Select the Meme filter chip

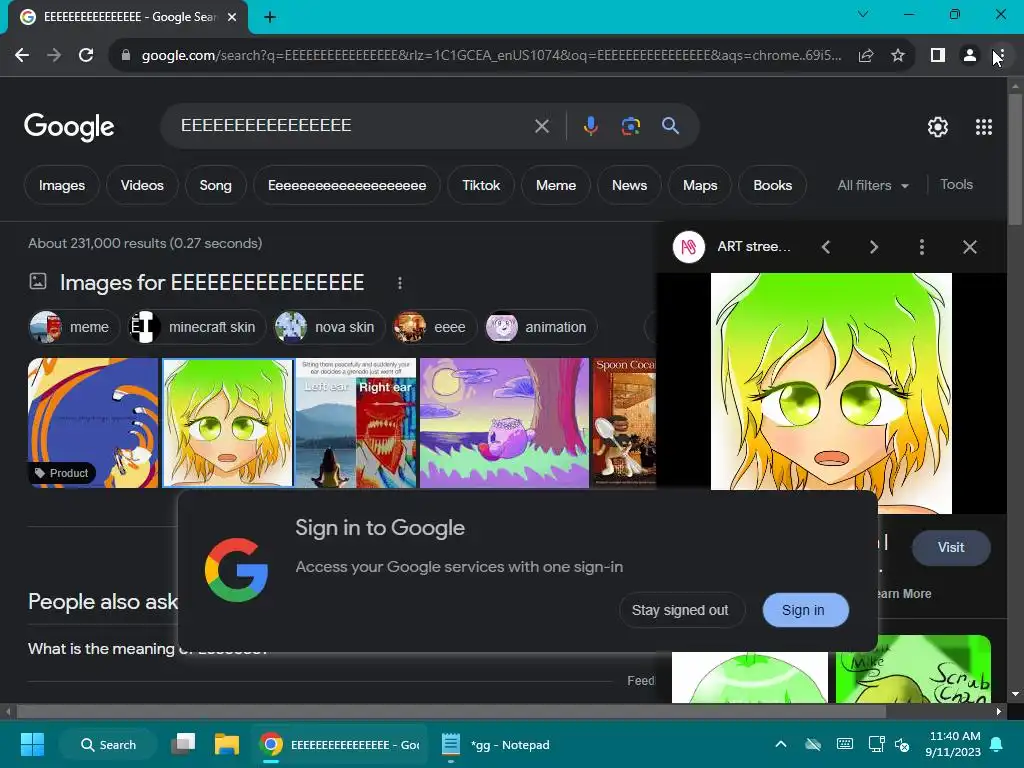(x=556, y=185)
